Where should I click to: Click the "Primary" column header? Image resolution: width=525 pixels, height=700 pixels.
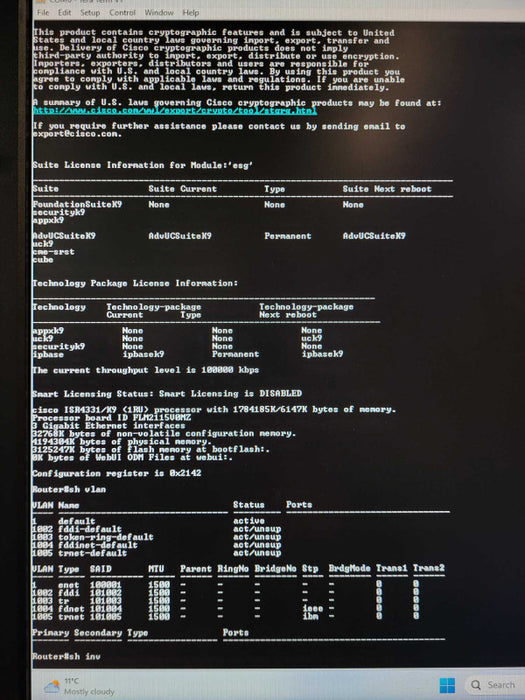click(x=51, y=633)
